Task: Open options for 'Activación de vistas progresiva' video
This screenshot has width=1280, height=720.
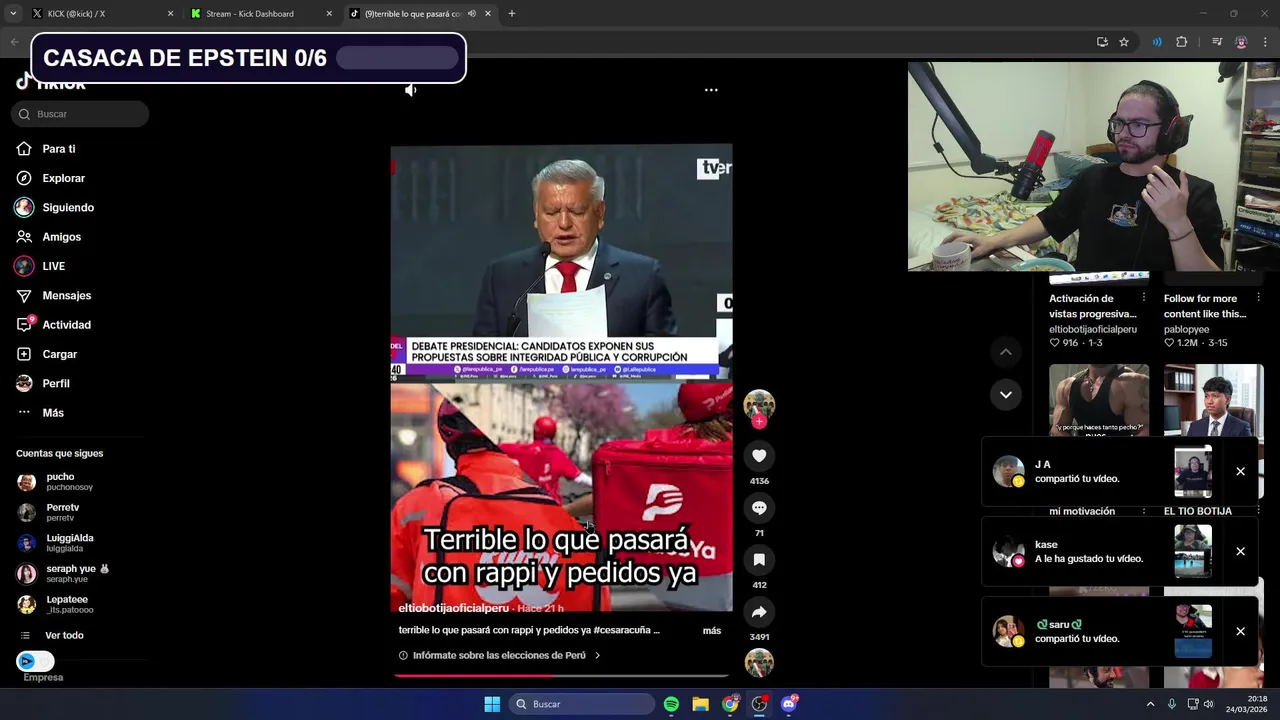Action: click(x=1144, y=298)
